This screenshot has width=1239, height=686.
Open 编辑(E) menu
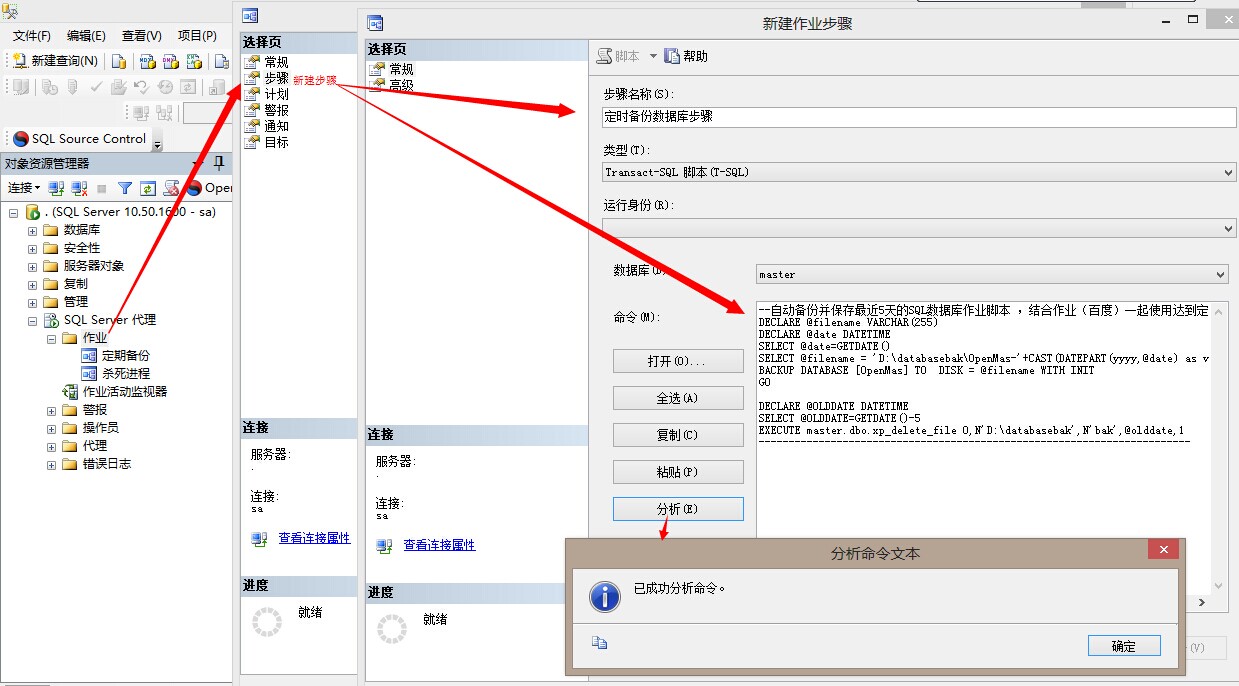click(86, 36)
